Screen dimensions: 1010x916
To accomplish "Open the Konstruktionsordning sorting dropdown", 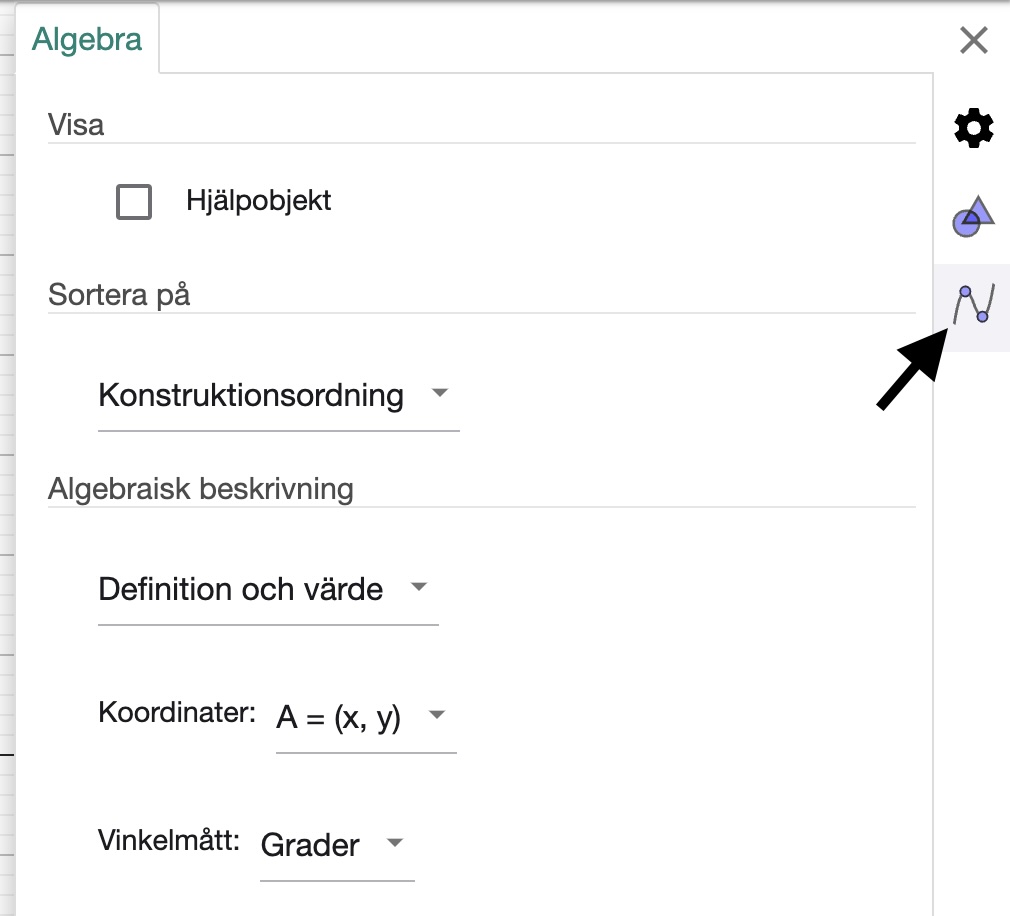I will tap(270, 396).
